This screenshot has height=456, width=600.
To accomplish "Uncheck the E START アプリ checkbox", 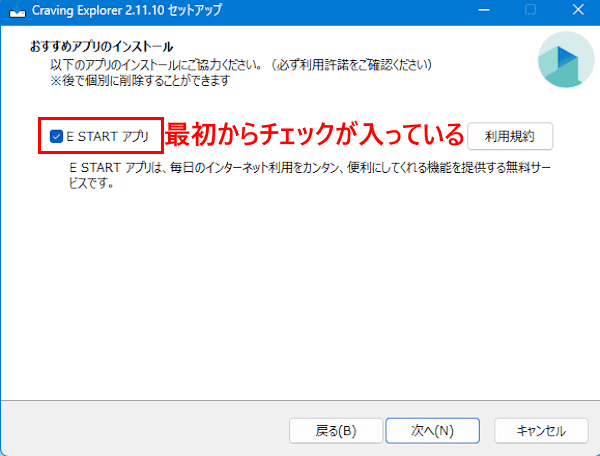I will 56,136.
